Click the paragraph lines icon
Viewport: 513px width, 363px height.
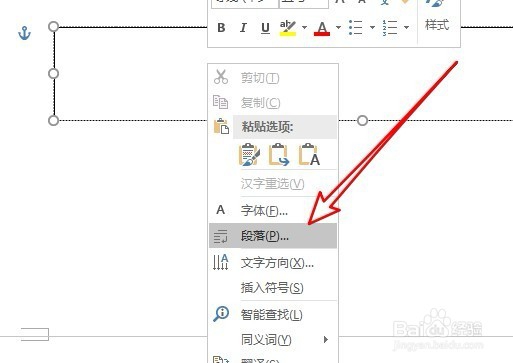pyautogui.click(x=220, y=236)
